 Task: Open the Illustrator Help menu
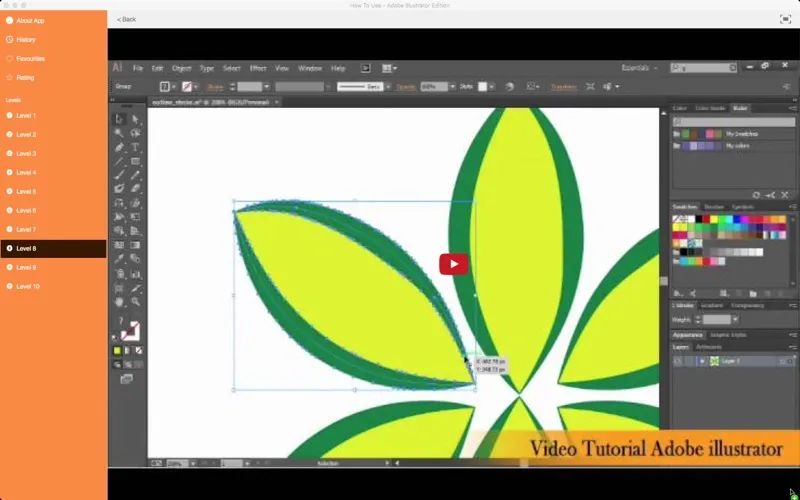pos(338,68)
